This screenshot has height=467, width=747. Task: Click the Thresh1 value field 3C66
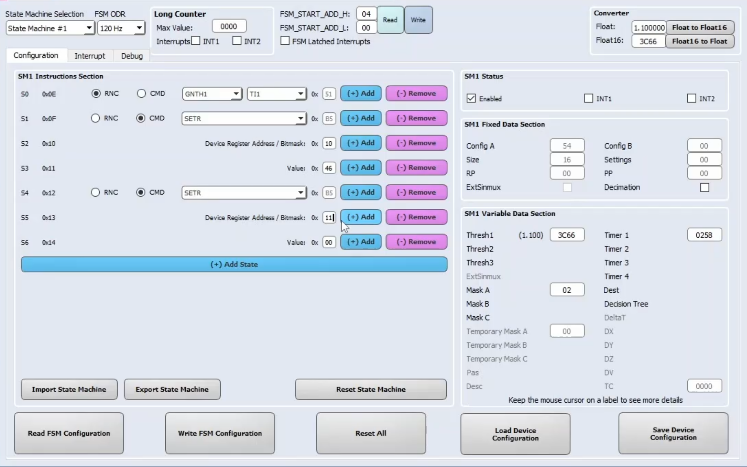point(567,235)
